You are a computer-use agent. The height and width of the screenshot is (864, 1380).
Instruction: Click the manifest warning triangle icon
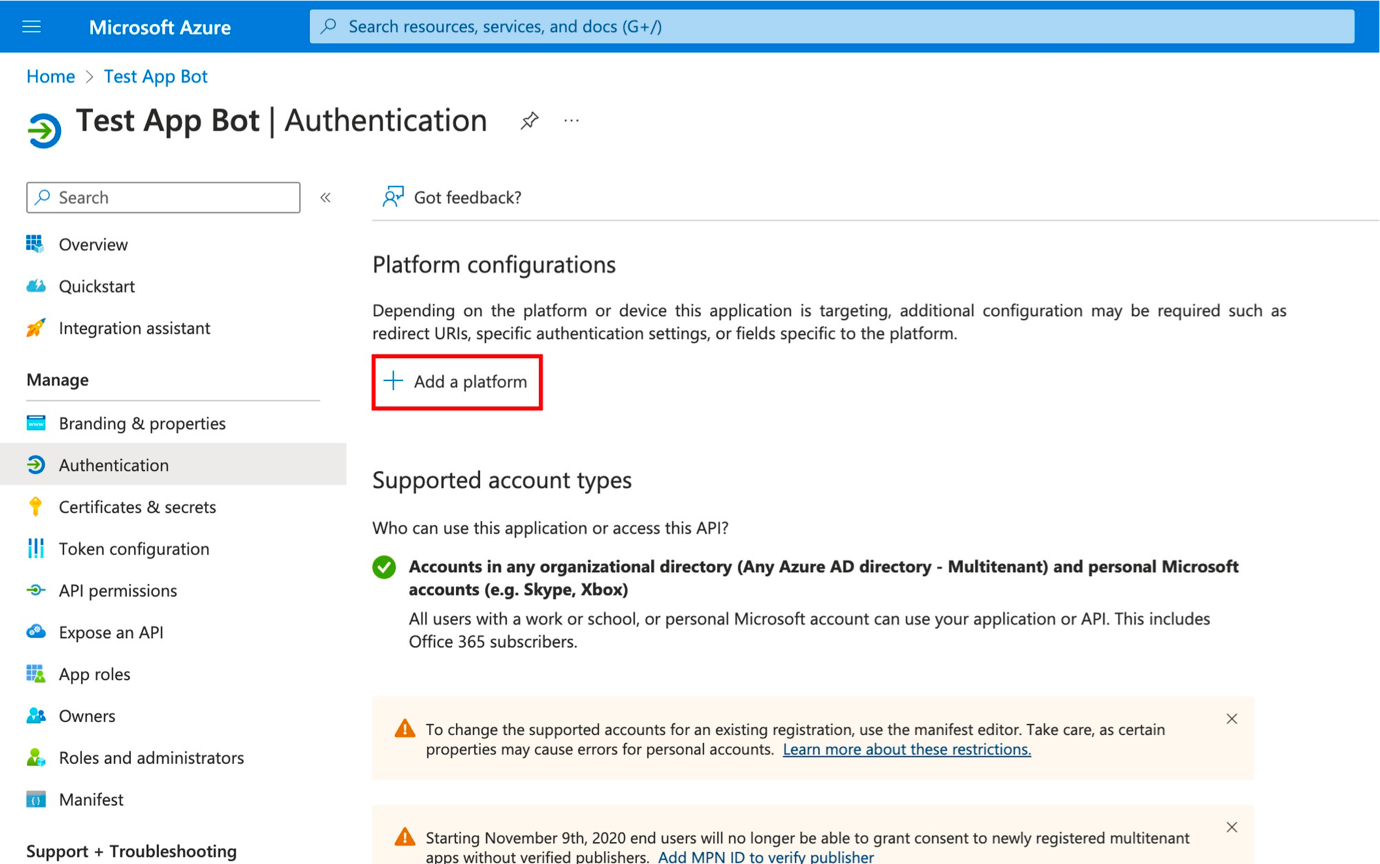pos(405,728)
